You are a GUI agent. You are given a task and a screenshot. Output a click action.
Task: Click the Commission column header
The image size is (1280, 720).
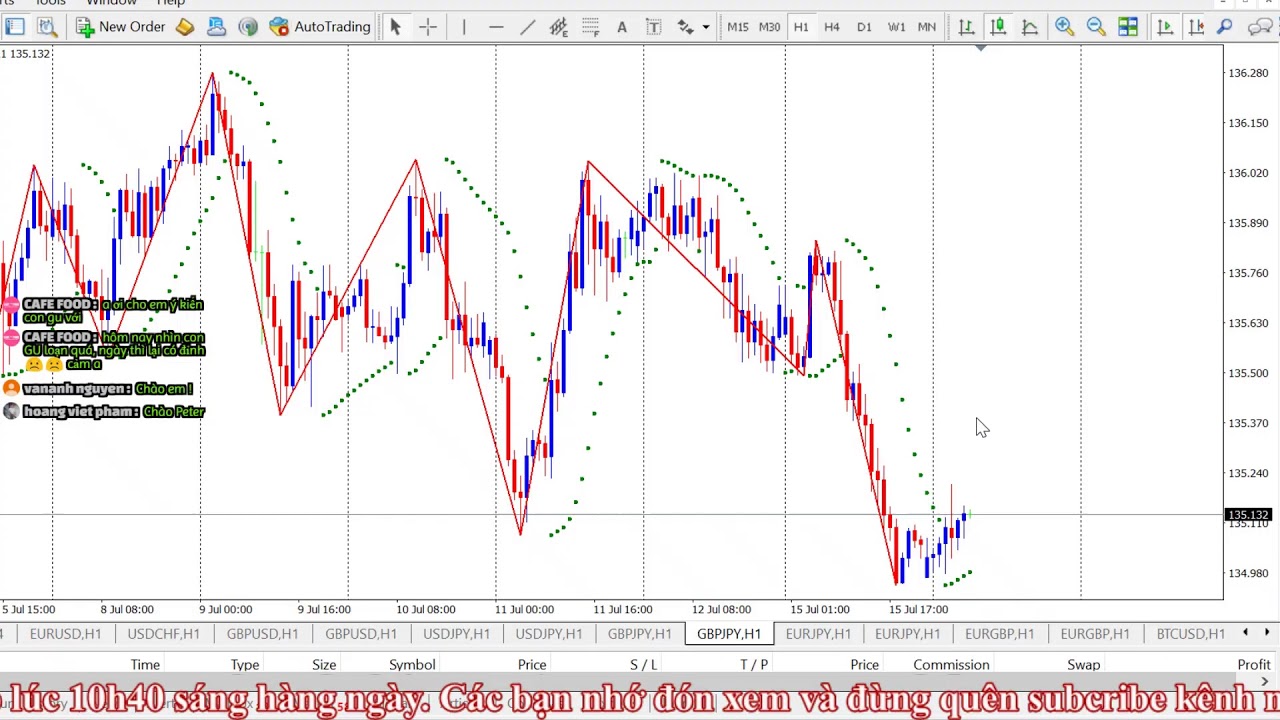(951, 664)
